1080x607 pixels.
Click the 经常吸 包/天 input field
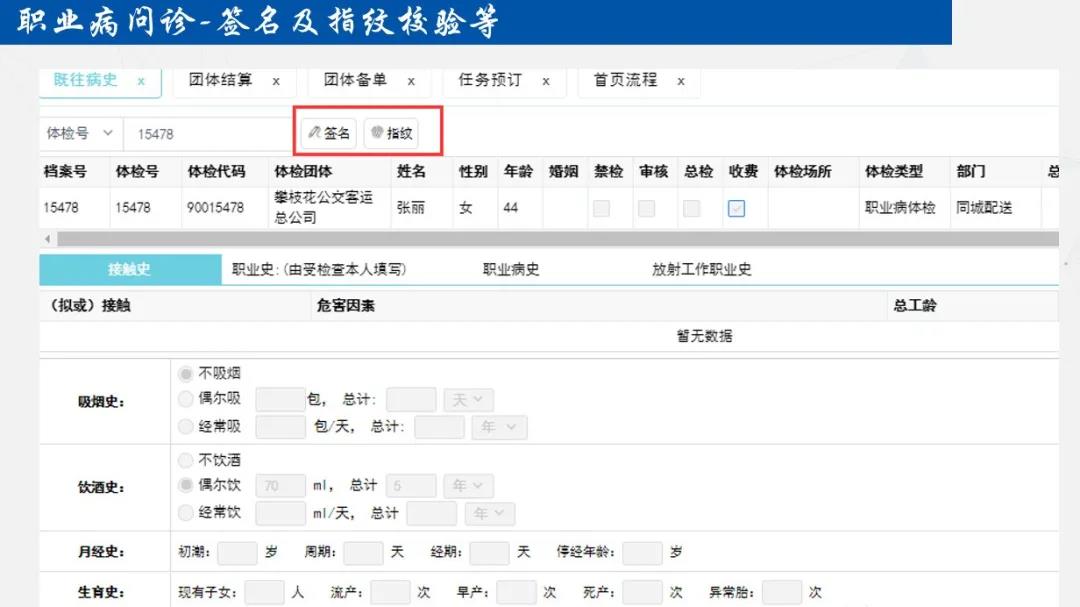point(280,427)
